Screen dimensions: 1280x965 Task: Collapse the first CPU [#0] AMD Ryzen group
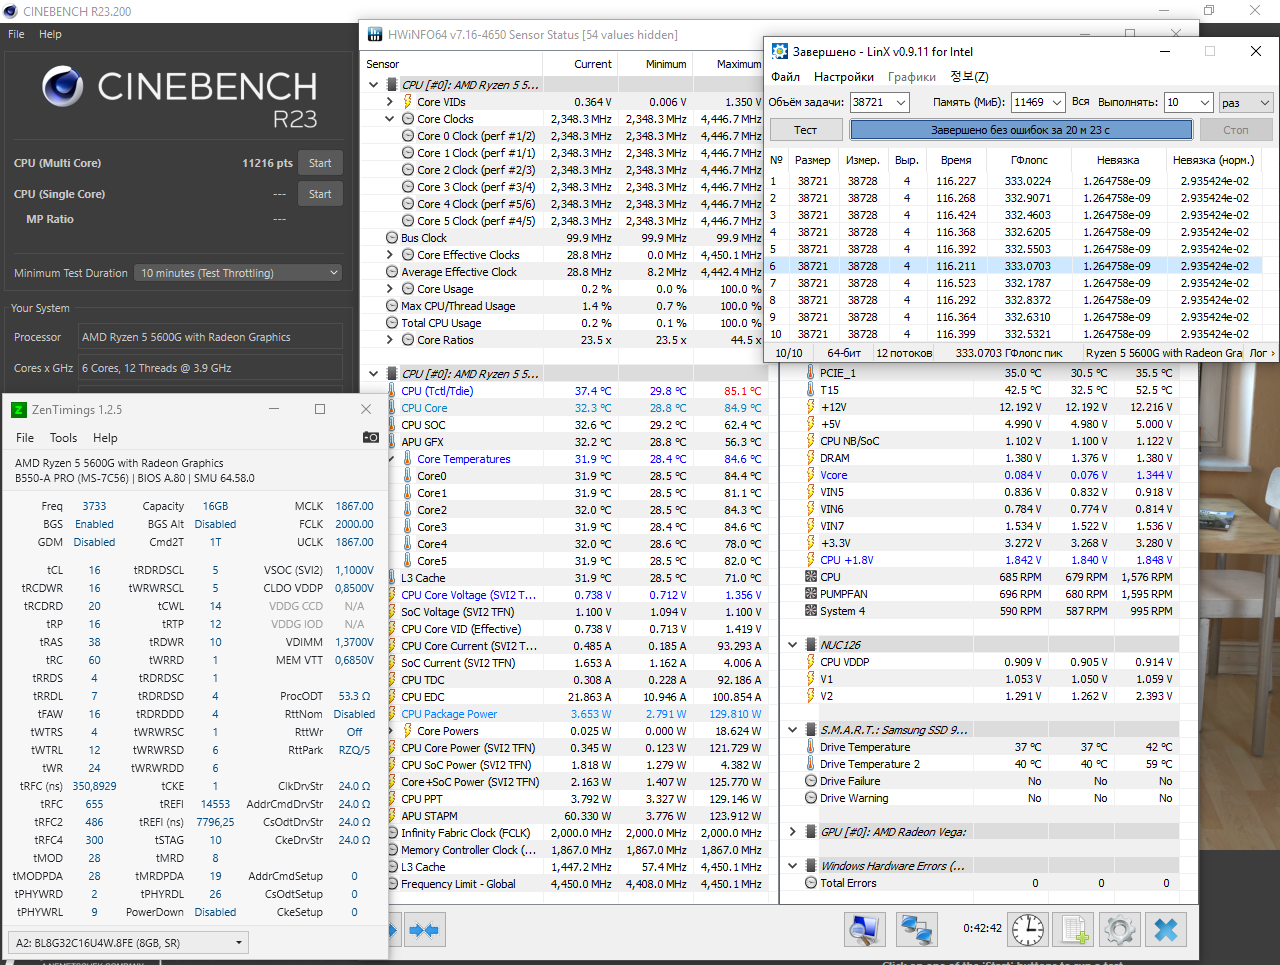374,85
